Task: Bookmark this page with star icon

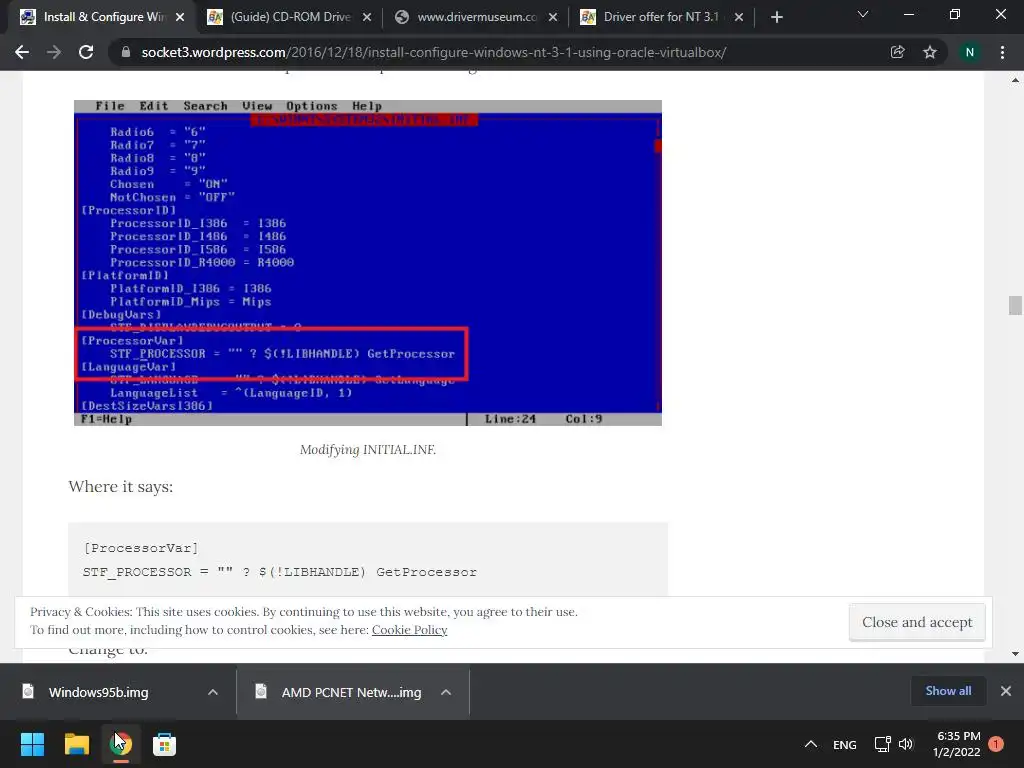Action: click(x=929, y=52)
